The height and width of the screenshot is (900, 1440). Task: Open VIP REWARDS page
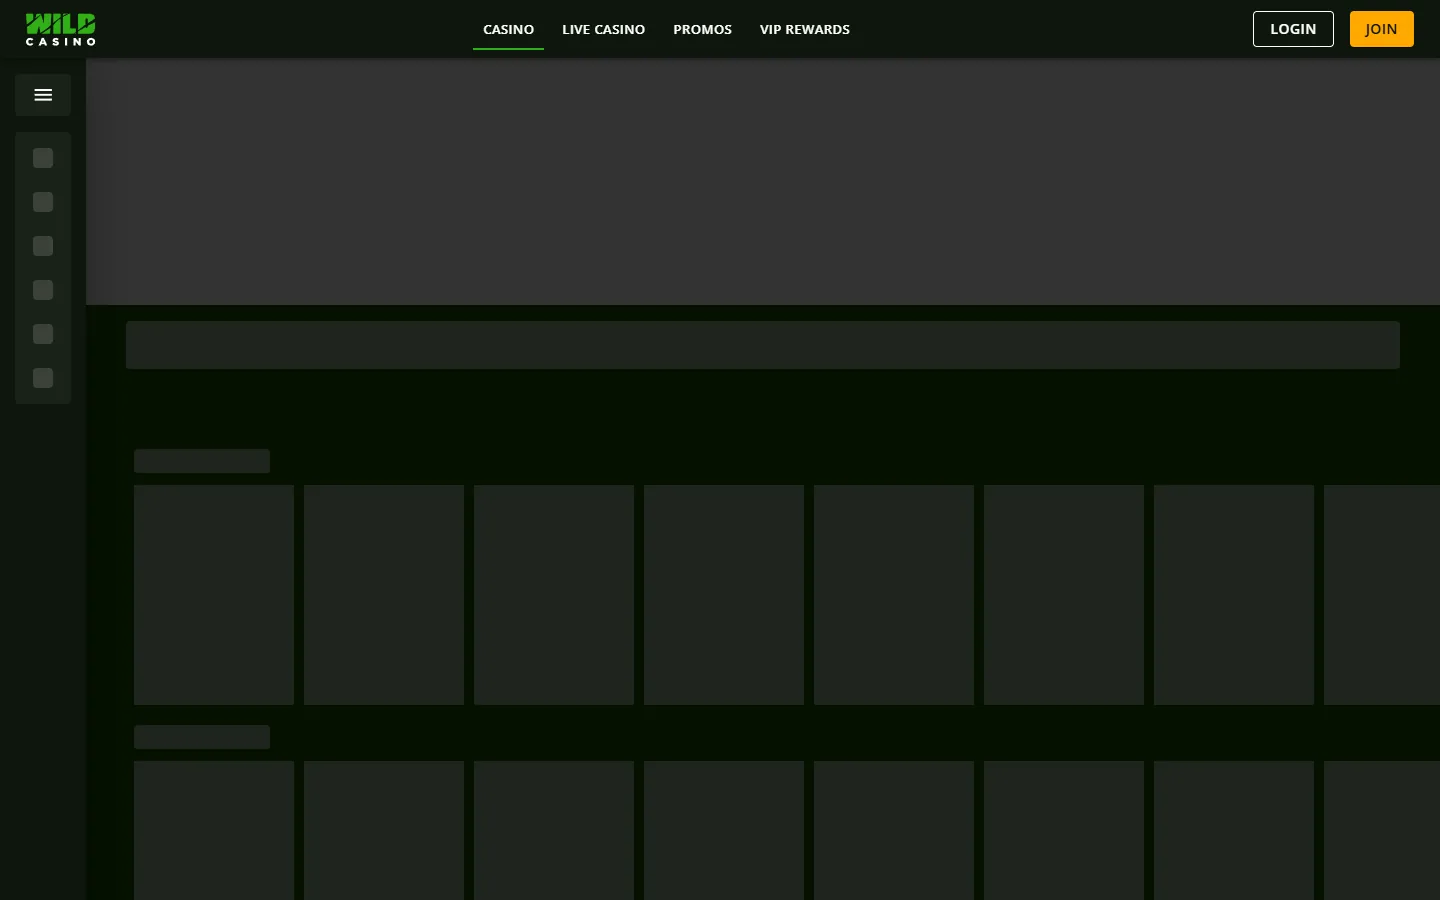(805, 29)
